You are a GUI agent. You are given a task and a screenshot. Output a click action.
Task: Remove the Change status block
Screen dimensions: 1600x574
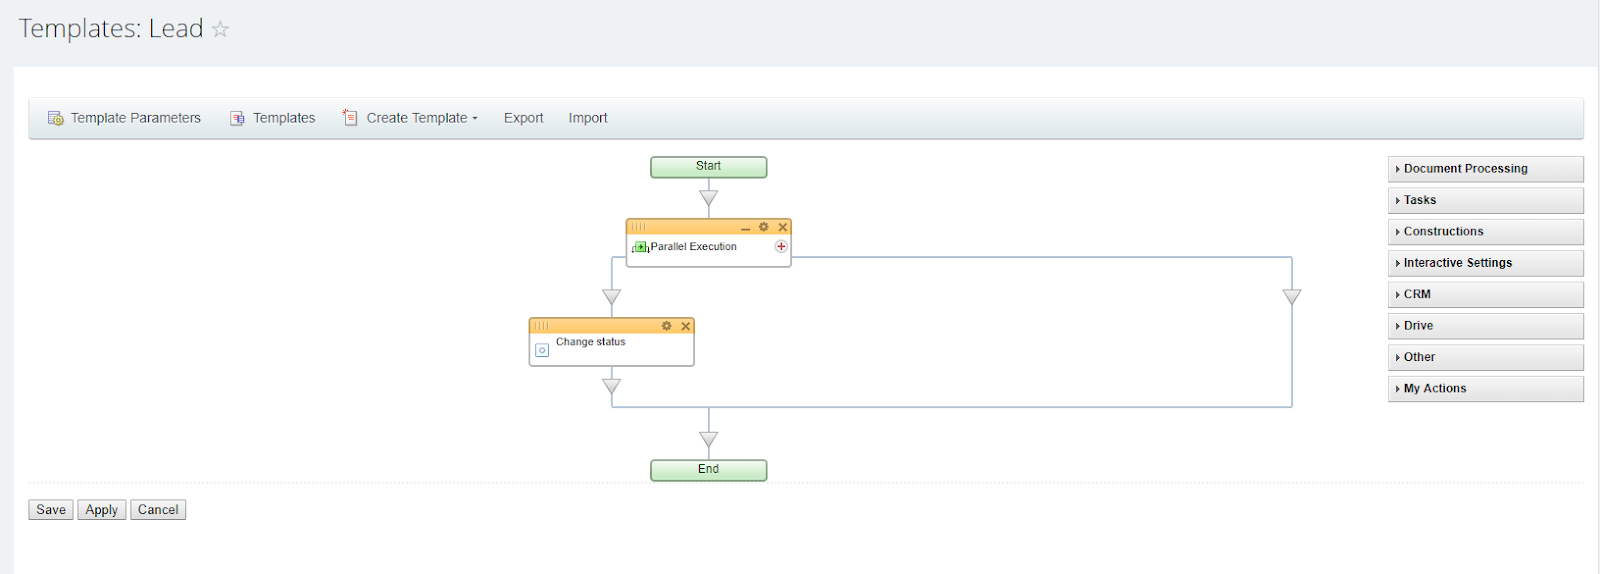[x=686, y=326]
